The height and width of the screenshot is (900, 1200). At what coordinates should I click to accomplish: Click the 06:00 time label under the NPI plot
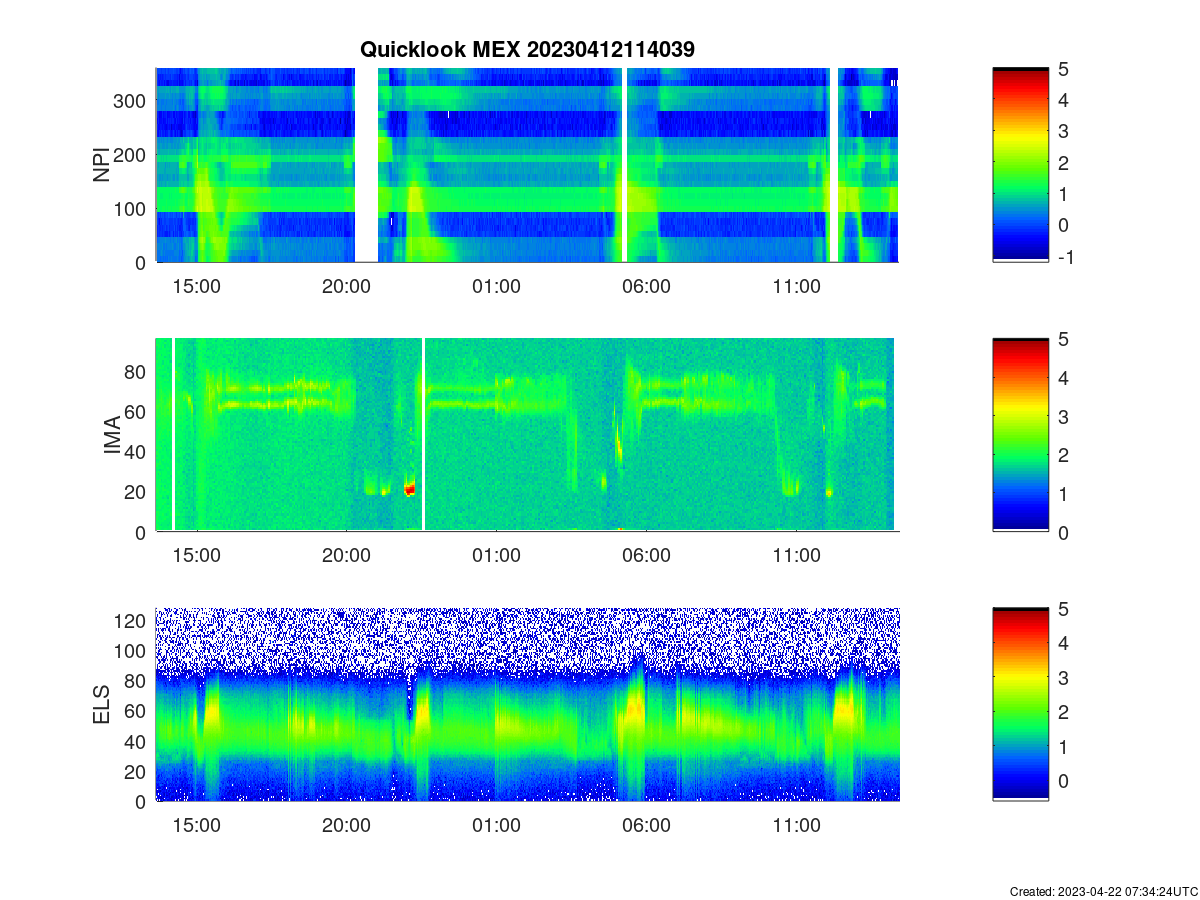(647, 286)
